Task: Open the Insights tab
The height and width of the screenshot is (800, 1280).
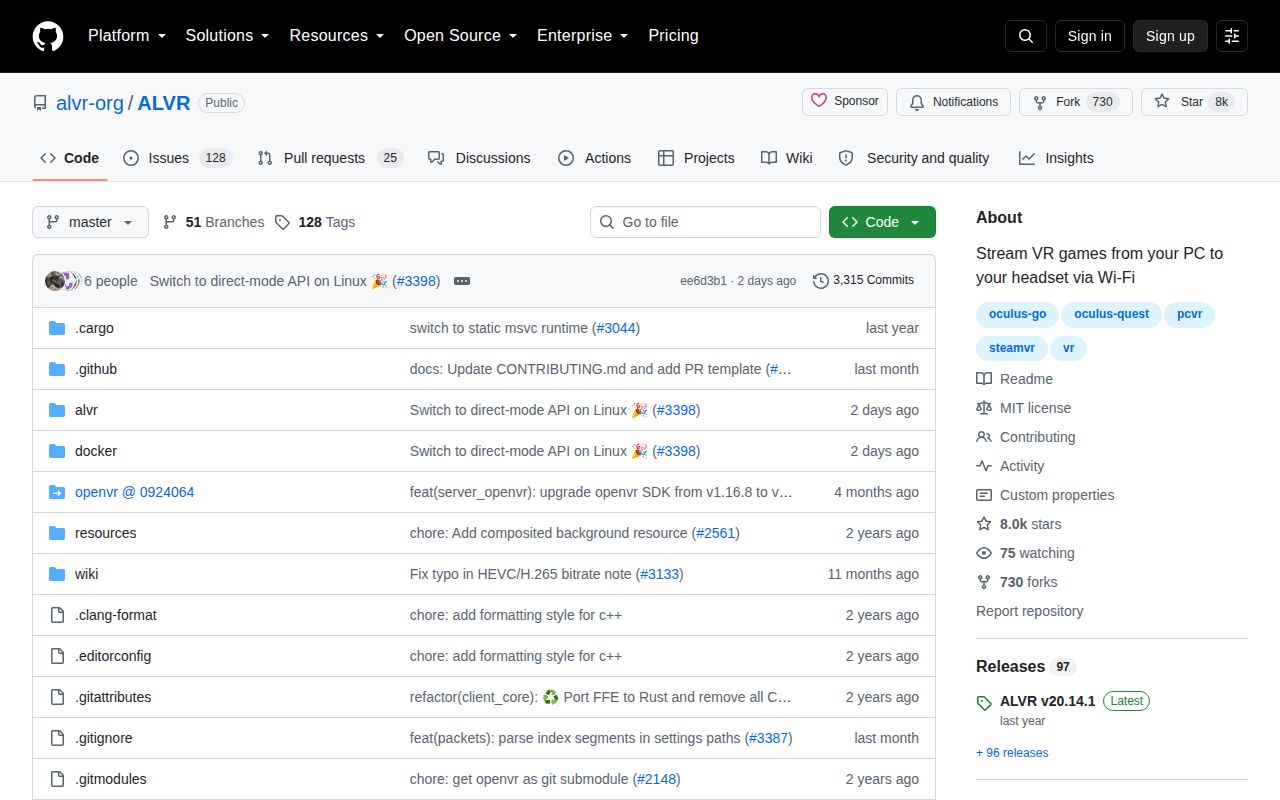Action: (x=1056, y=158)
